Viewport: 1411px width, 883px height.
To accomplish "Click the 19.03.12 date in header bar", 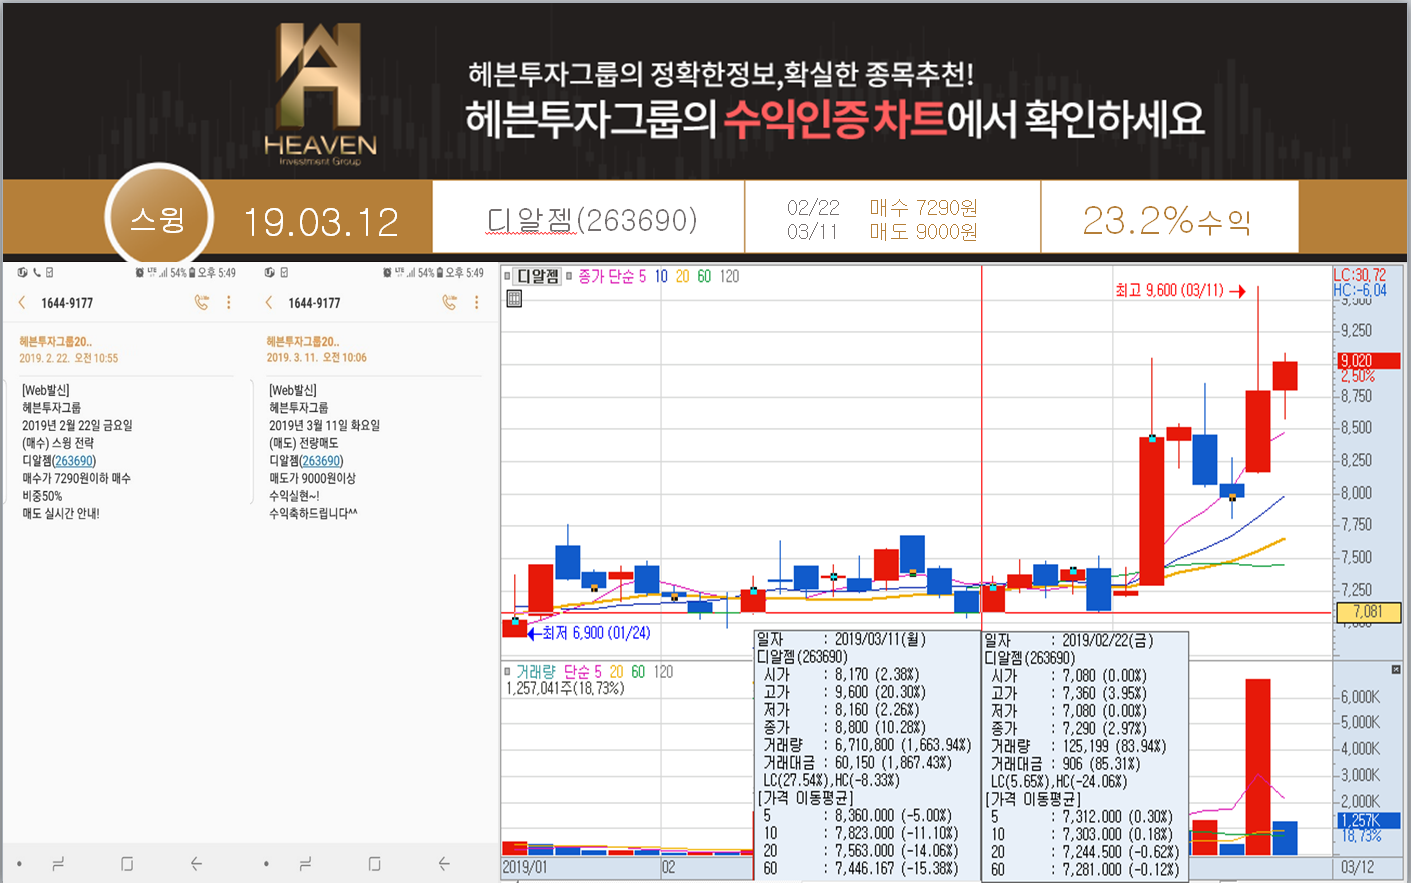I will pyautogui.click(x=321, y=222).
